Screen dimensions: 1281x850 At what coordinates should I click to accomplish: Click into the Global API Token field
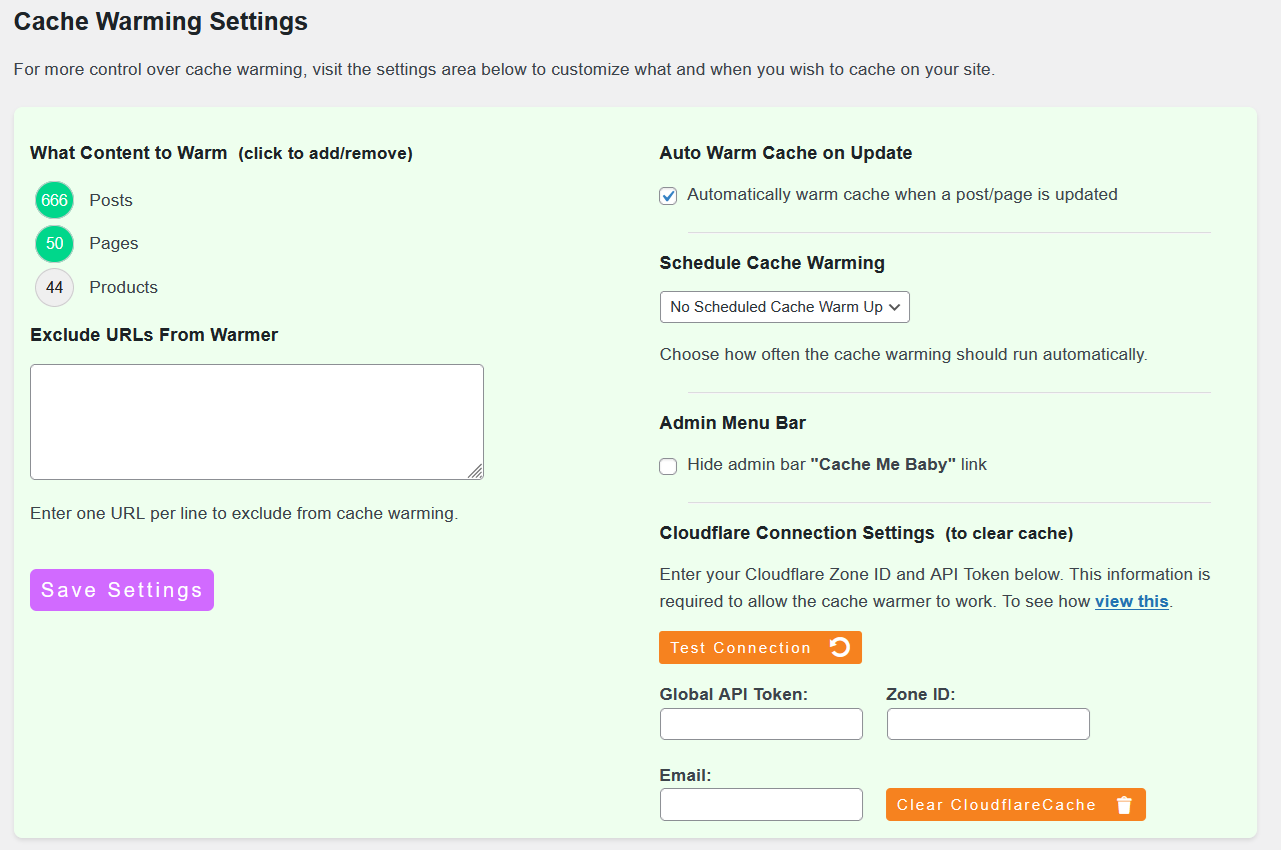coord(761,724)
